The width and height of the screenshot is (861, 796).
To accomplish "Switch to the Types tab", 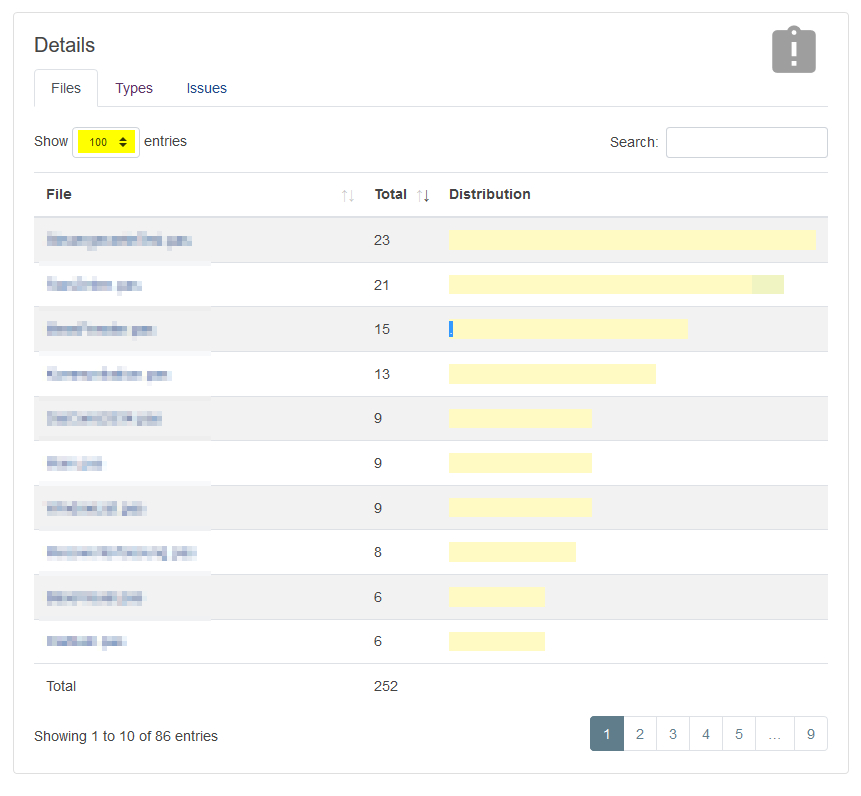I will 134,88.
